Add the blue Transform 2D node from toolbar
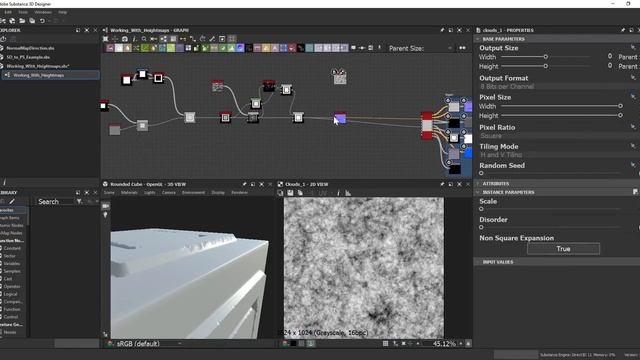 (x=283, y=48)
